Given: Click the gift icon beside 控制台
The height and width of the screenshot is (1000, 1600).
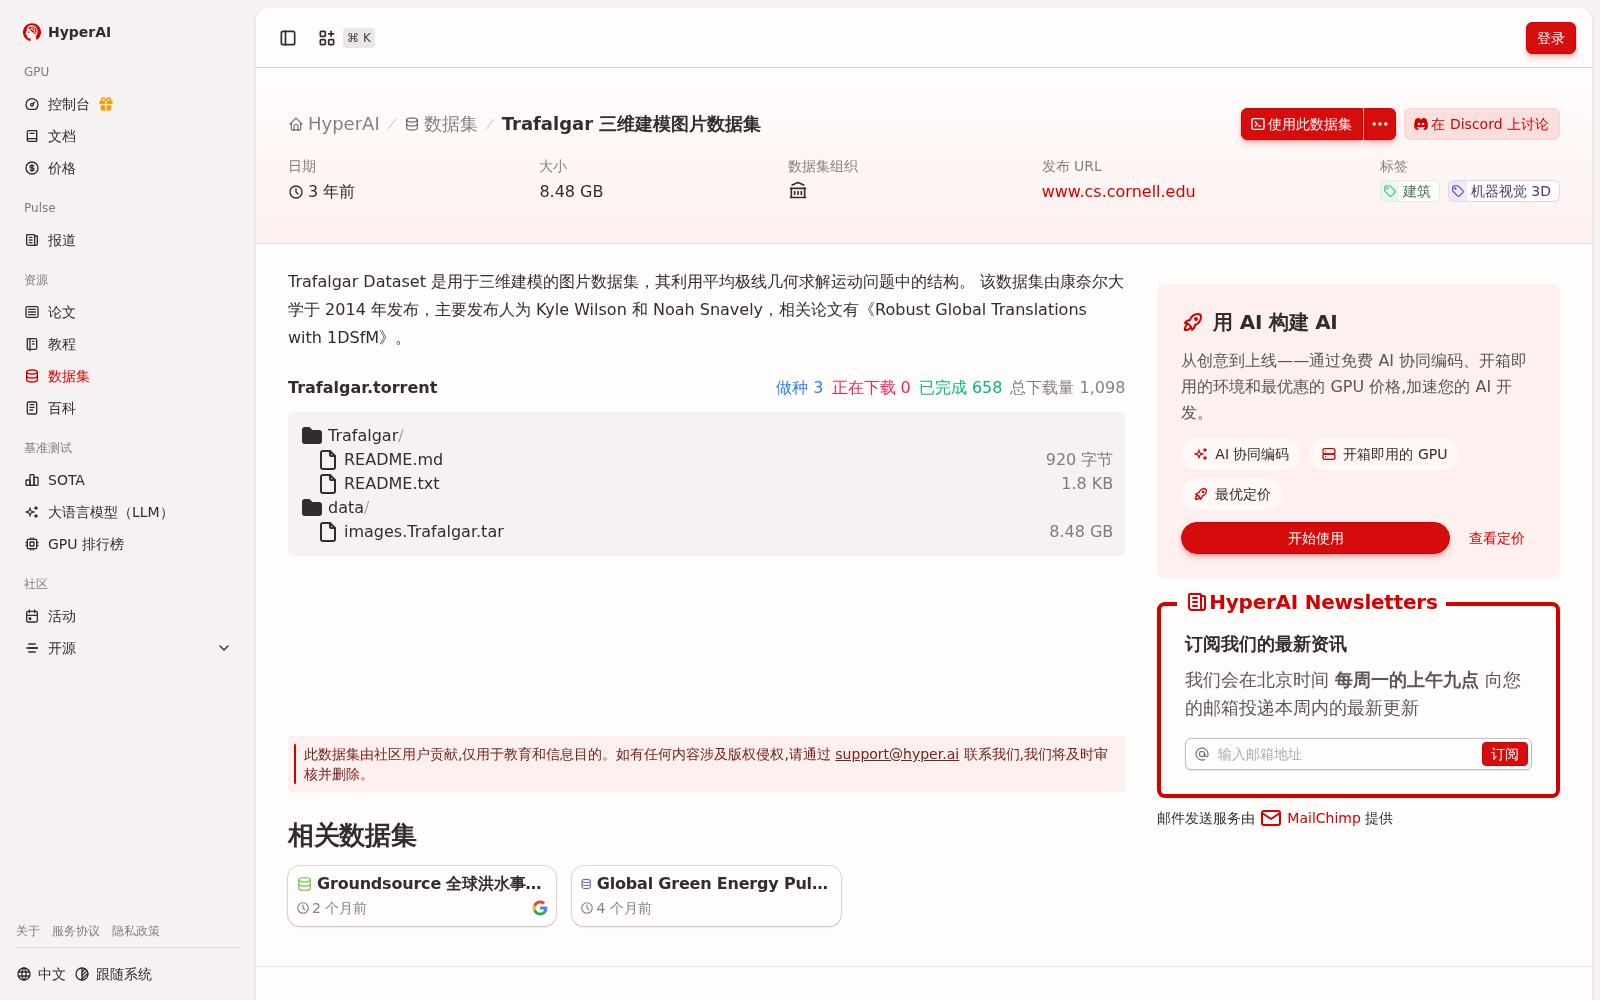Looking at the screenshot, I should [106, 104].
